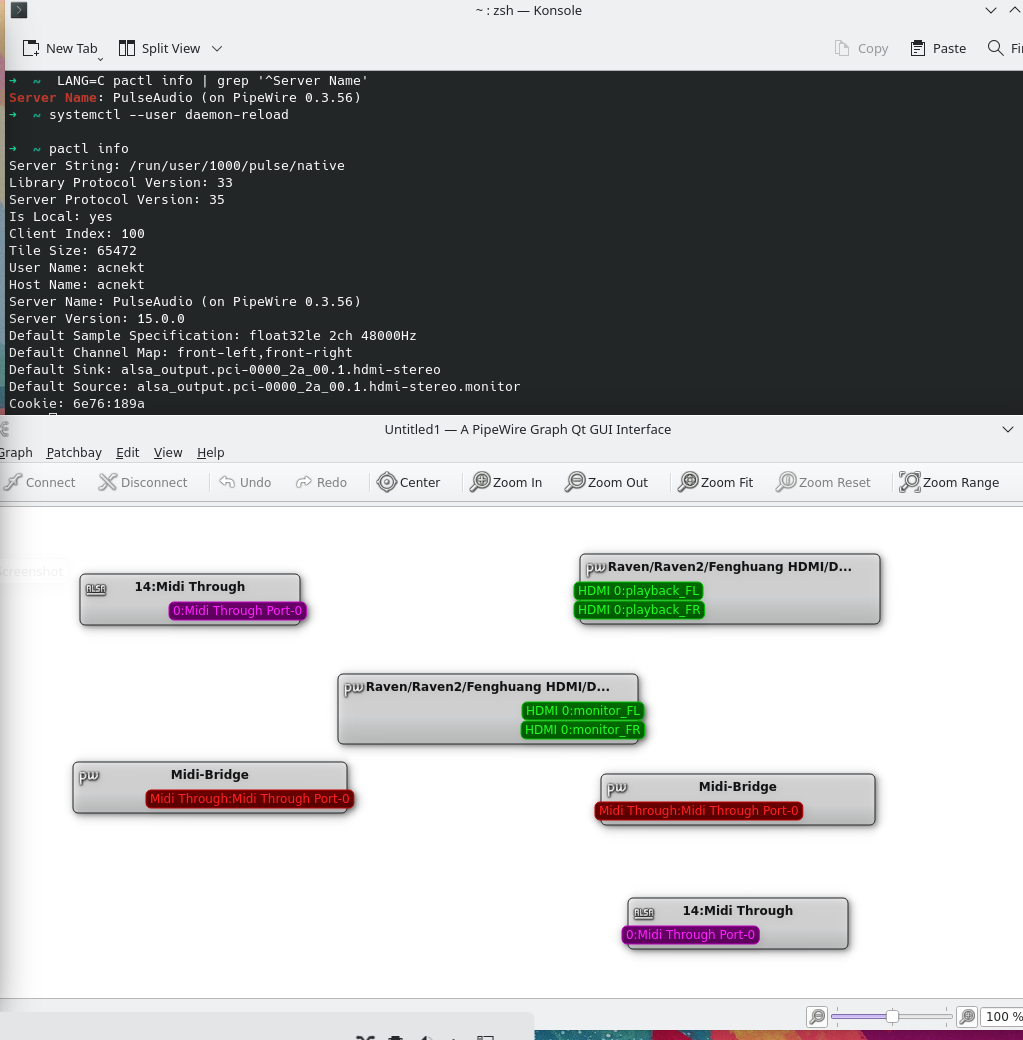
Task: Adjust the zoom slider handle
Action: [x=892, y=1016]
